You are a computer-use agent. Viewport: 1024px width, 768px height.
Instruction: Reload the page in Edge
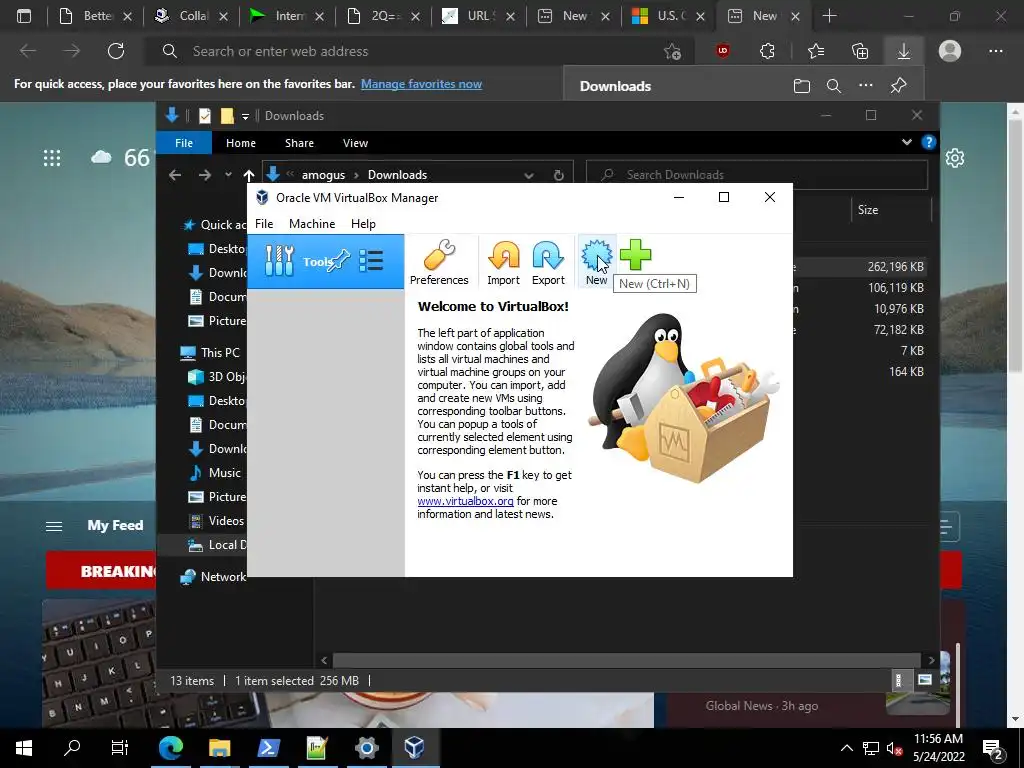pyautogui.click(x=116, y=51)
